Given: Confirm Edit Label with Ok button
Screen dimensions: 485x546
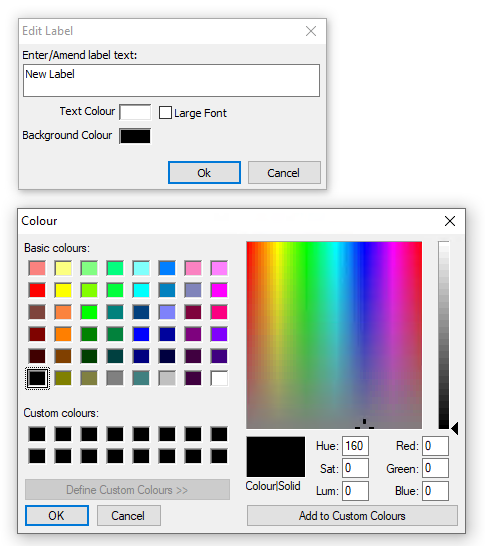Looking at the screenshot, I should (x=204, y=172).
